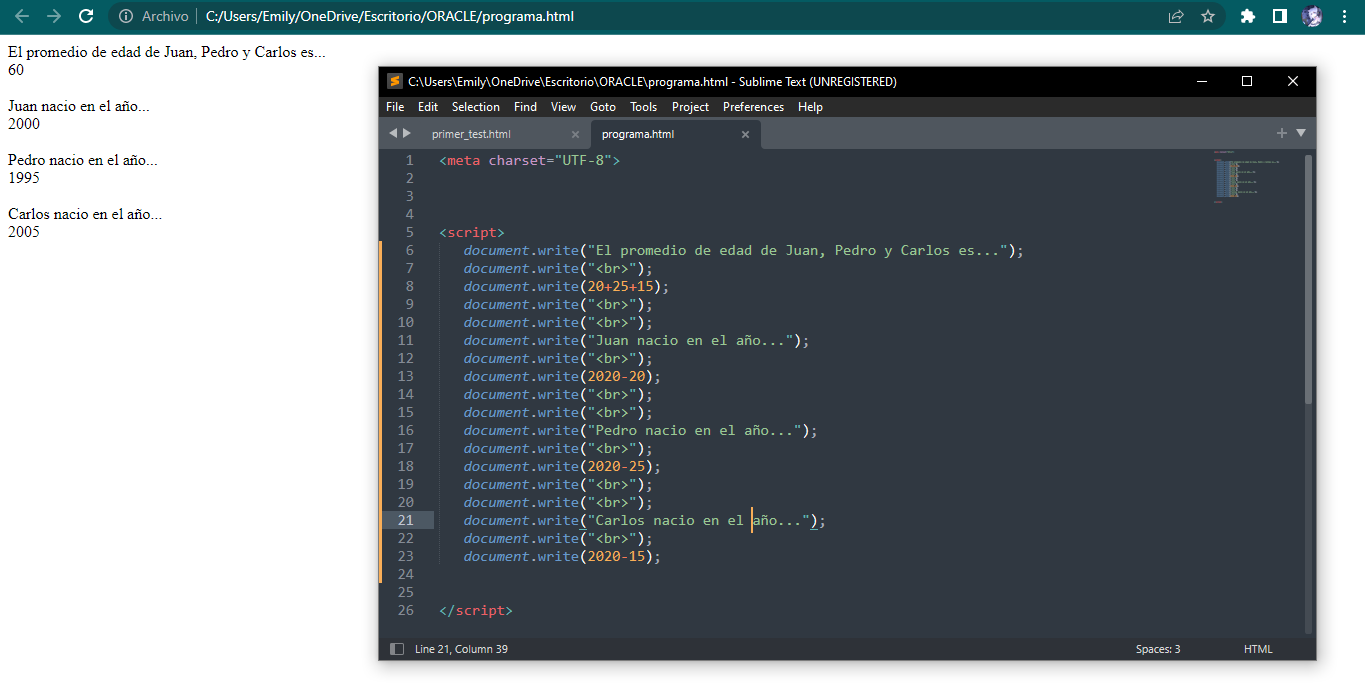Click the new tab plus icon in Sublime
The width and height of the screenshot is (1365, 692).
[x=1281, y=133]
